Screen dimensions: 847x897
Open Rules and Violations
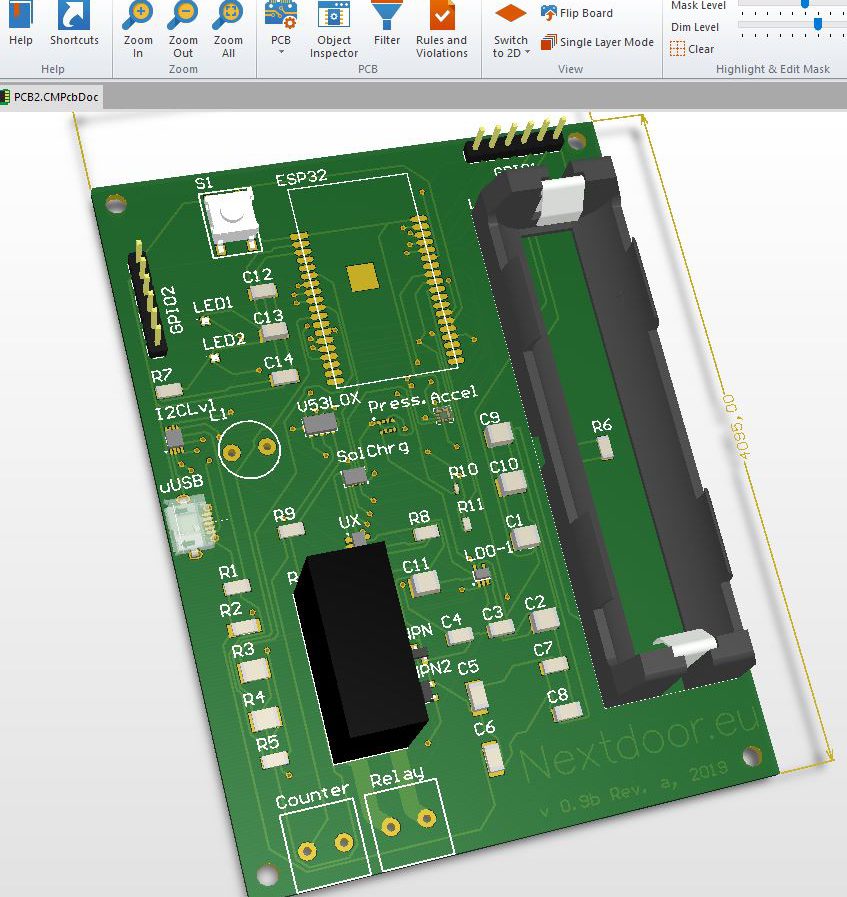(x=442, y=30)
